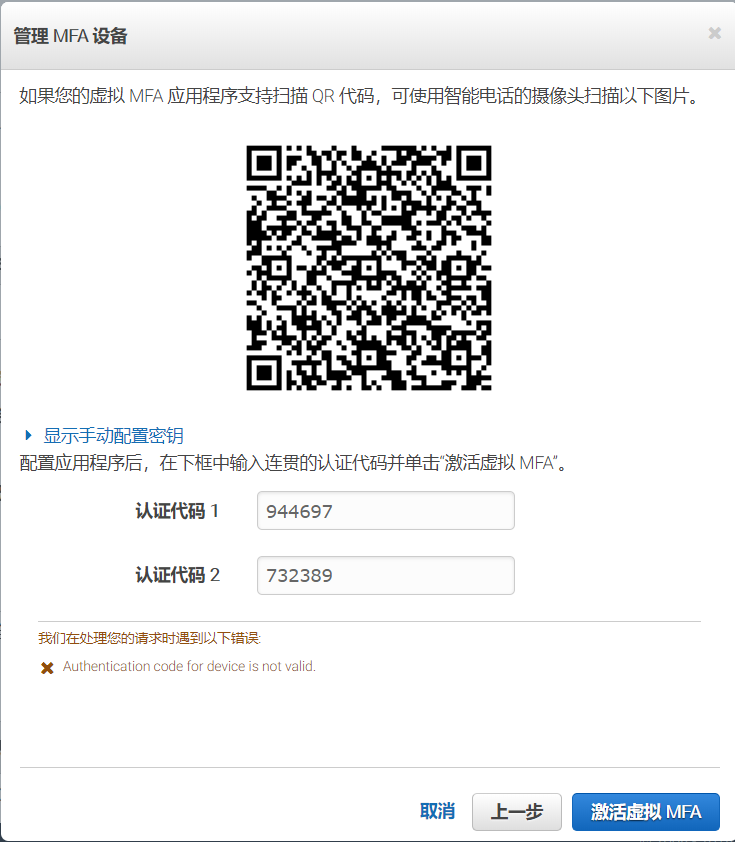Click the 我们在处理您的请求时遇到以下错误 heading
Screen dimensions: 735x842
tap(149, 638)
